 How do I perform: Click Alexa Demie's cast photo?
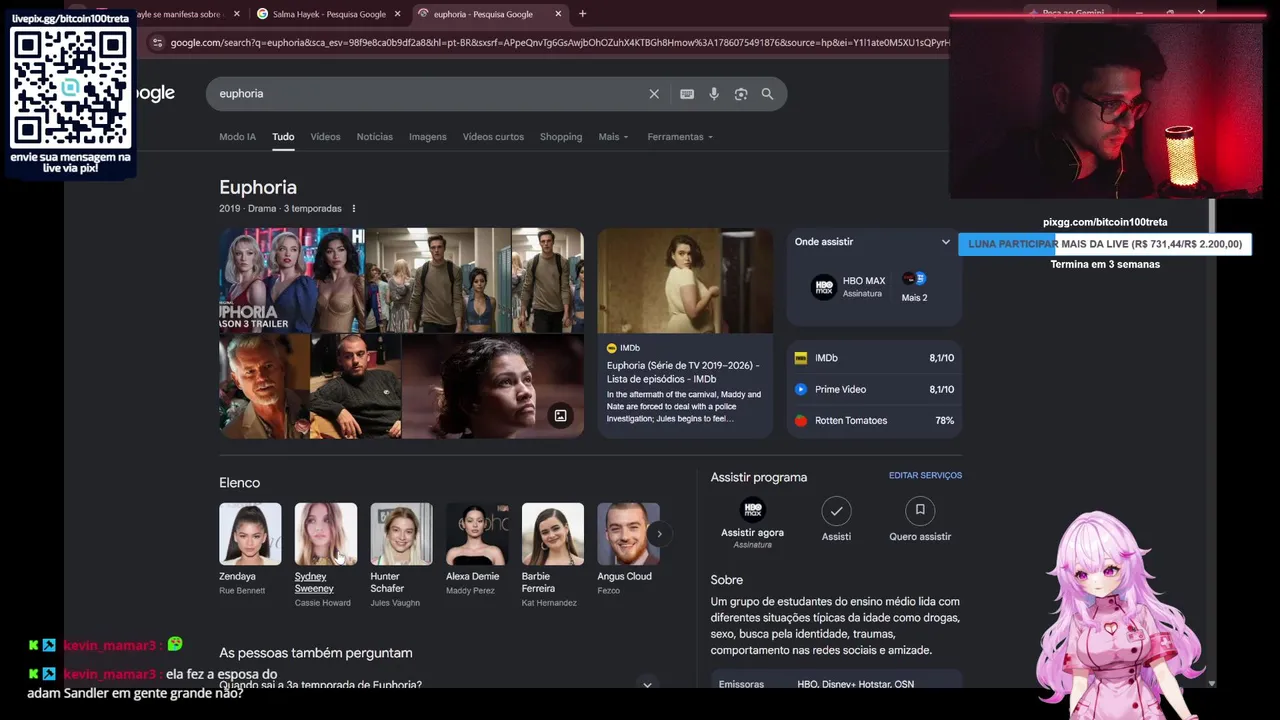[x=477, y=534]
